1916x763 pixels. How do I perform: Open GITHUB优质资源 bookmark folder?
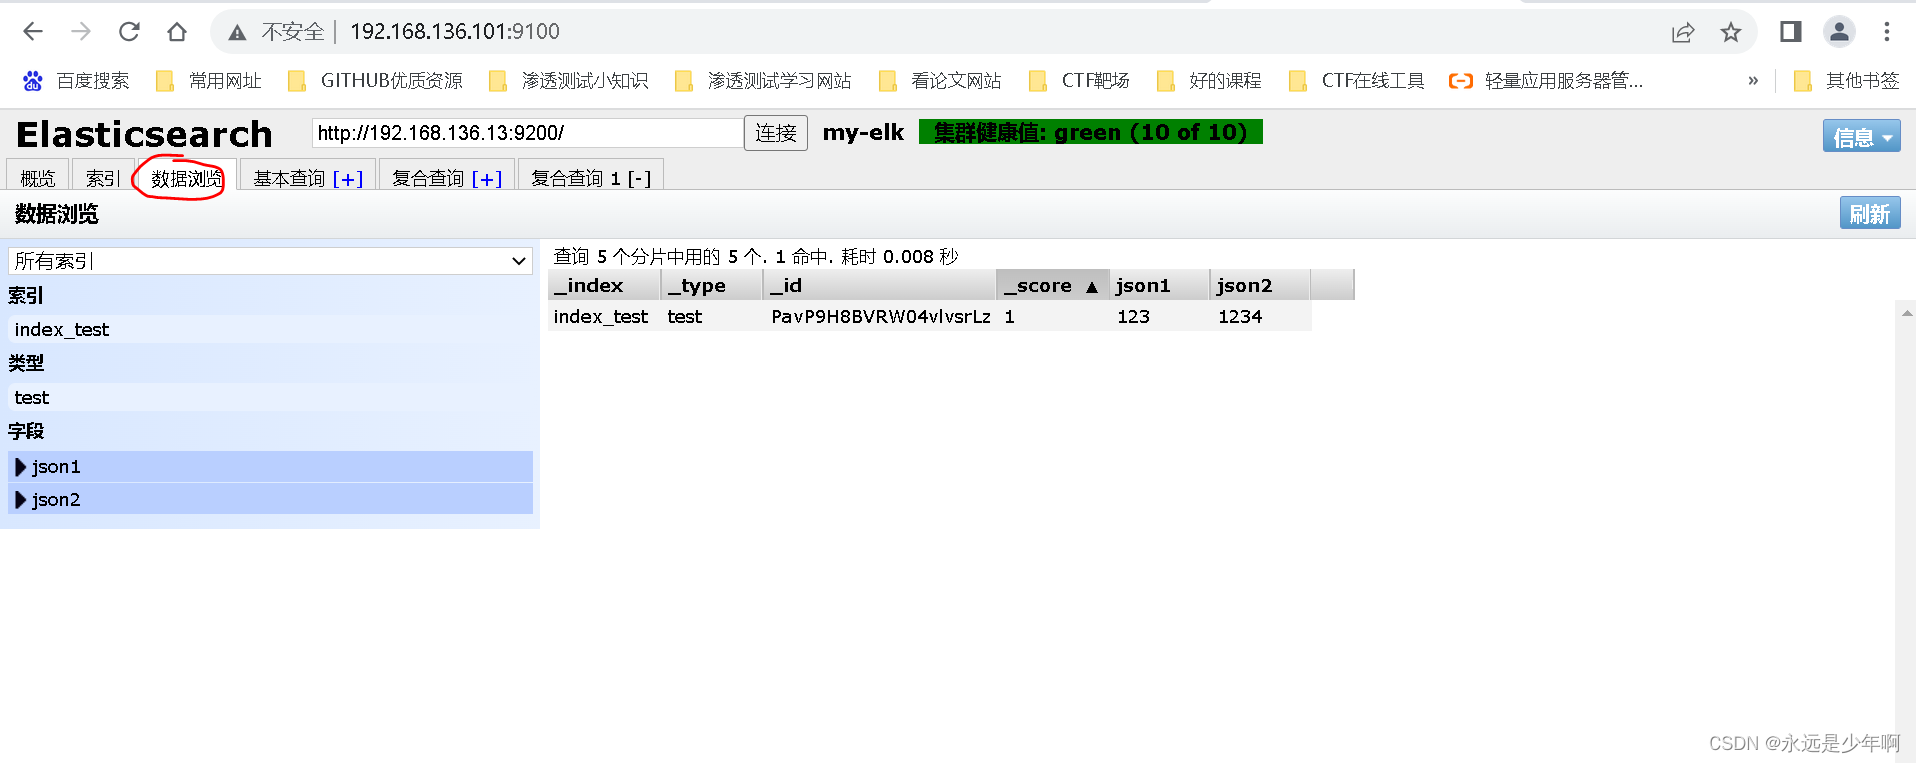click(375, 81)
